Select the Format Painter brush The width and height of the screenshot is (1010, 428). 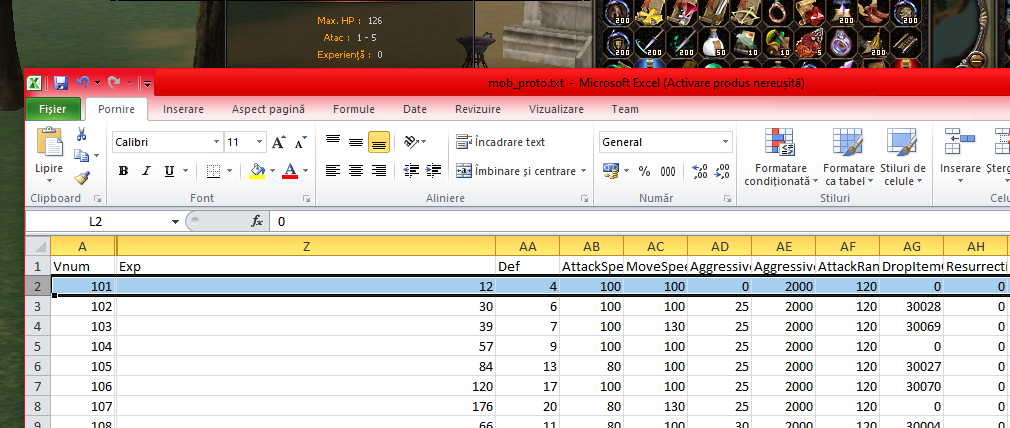82,178
